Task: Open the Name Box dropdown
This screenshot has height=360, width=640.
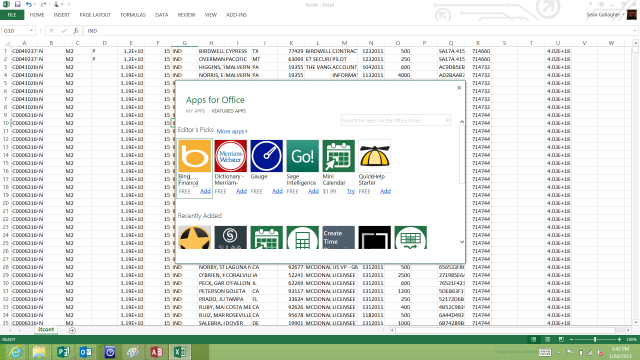Action: point(31,31)
